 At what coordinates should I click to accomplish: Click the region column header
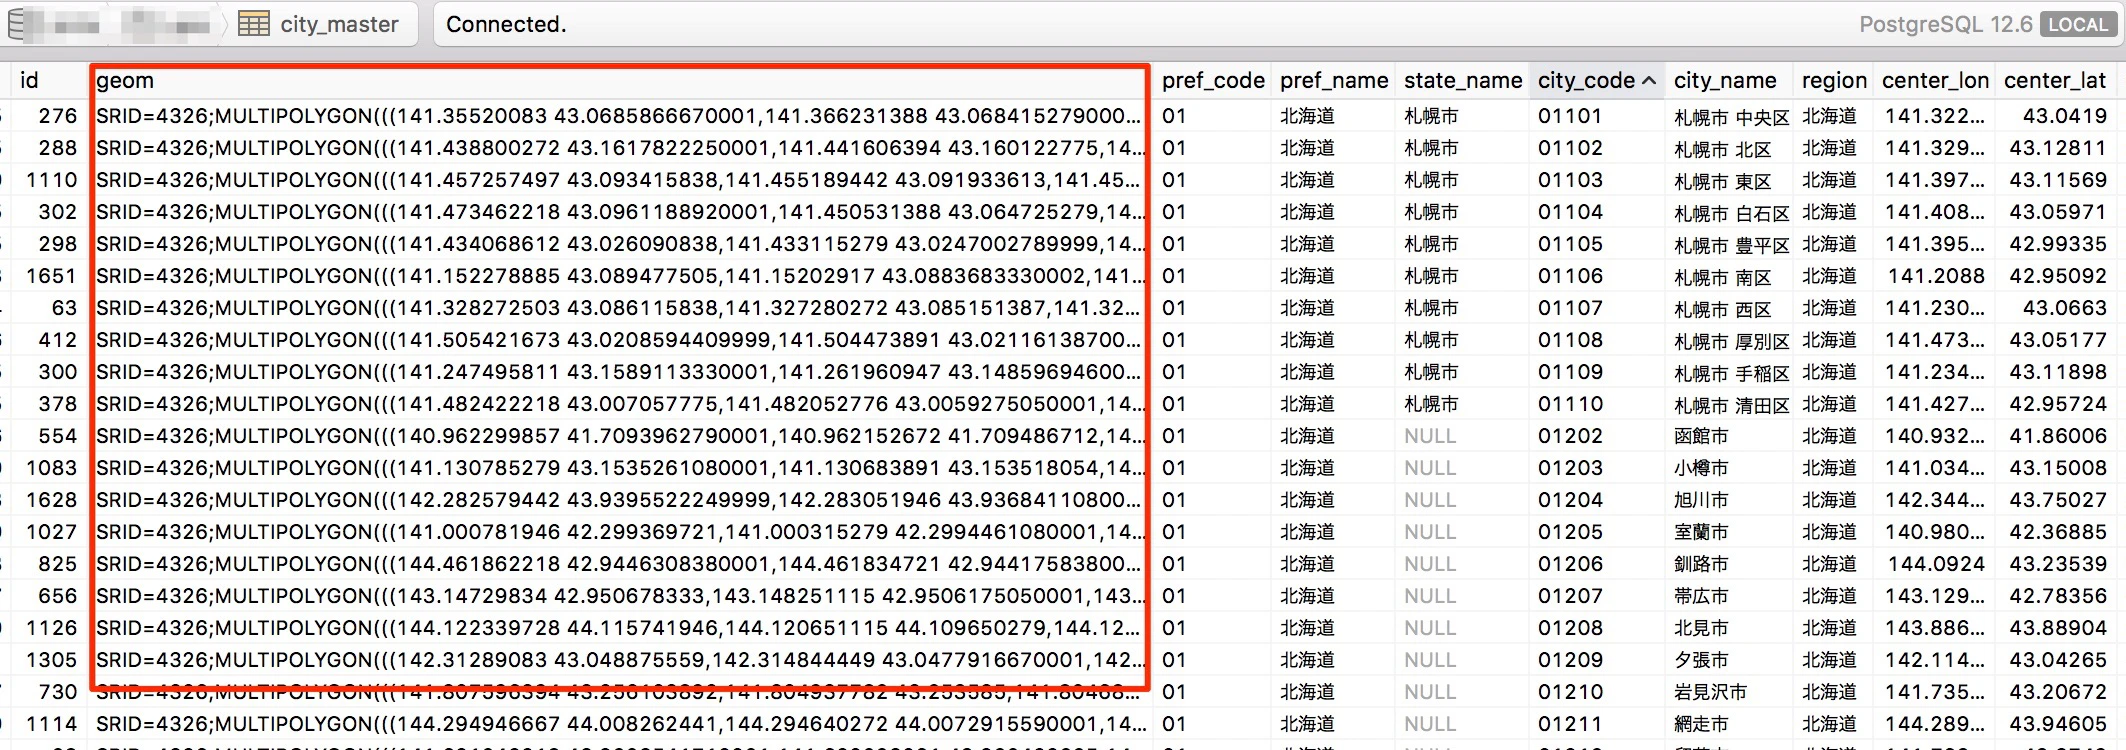click(x=1834, y=80)
